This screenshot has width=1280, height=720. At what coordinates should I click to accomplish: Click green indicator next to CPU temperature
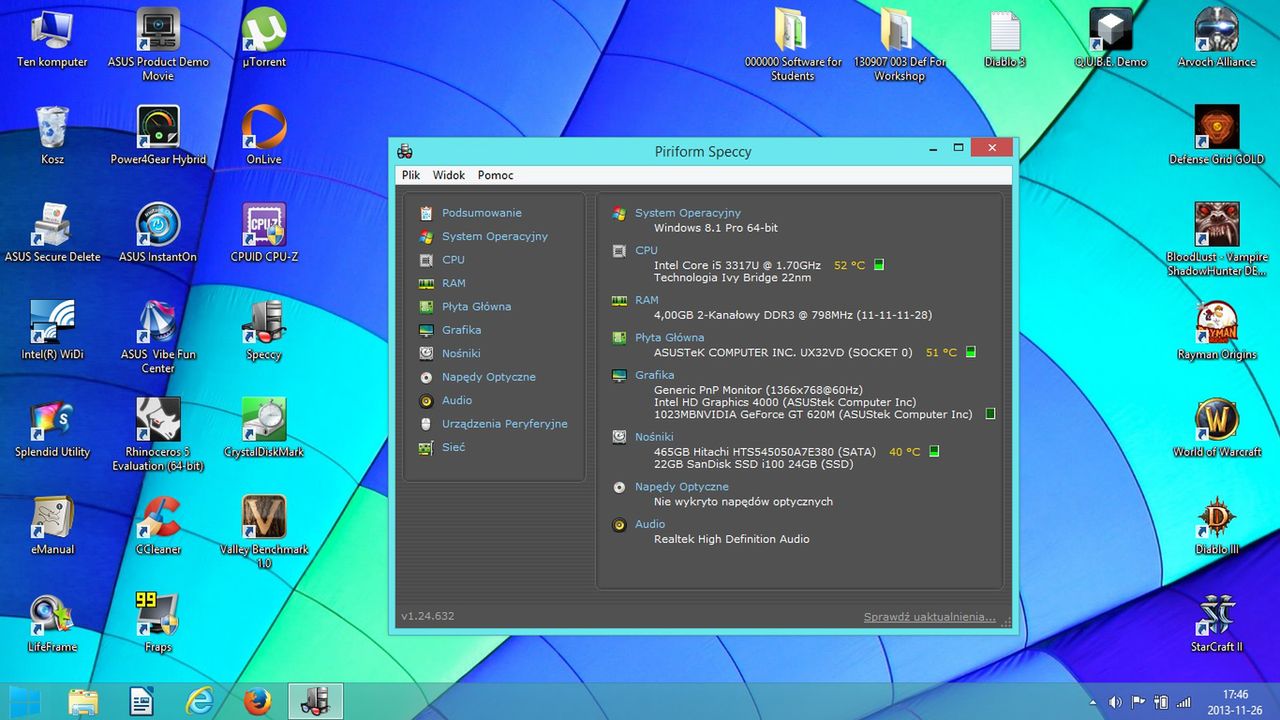(x=879, y=265)
